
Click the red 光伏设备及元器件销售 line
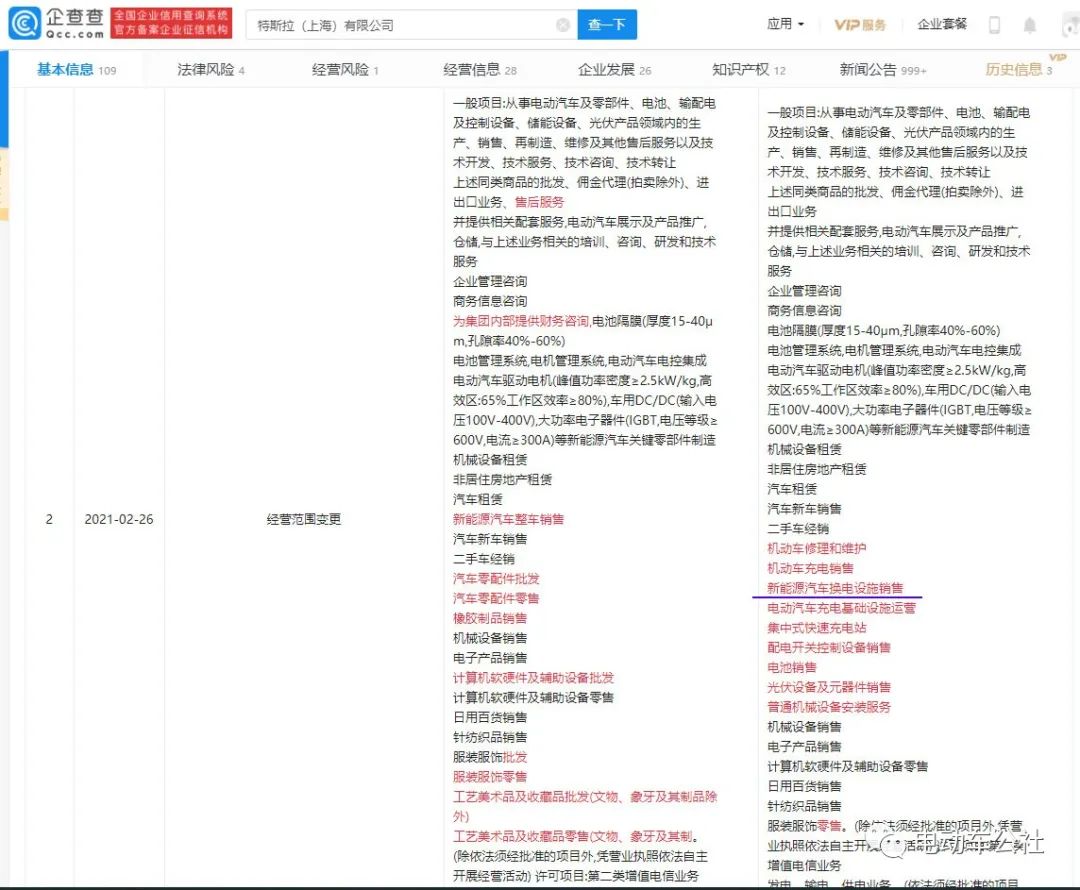point(829,687)
